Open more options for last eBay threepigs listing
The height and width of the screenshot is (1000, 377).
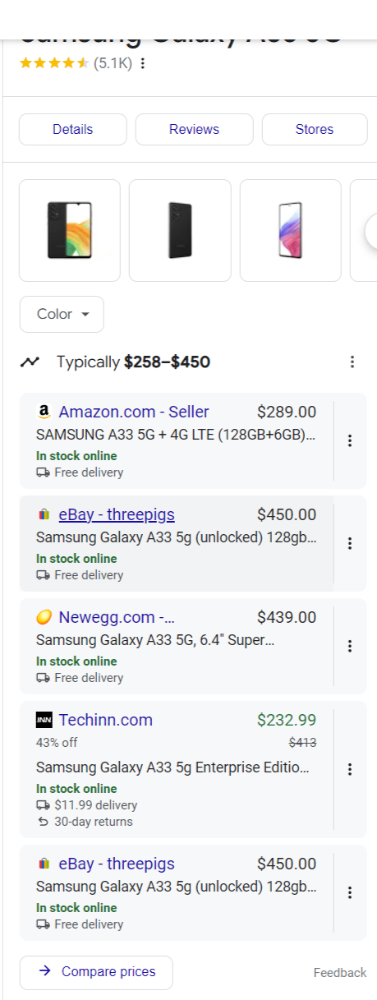pos(350,892)
